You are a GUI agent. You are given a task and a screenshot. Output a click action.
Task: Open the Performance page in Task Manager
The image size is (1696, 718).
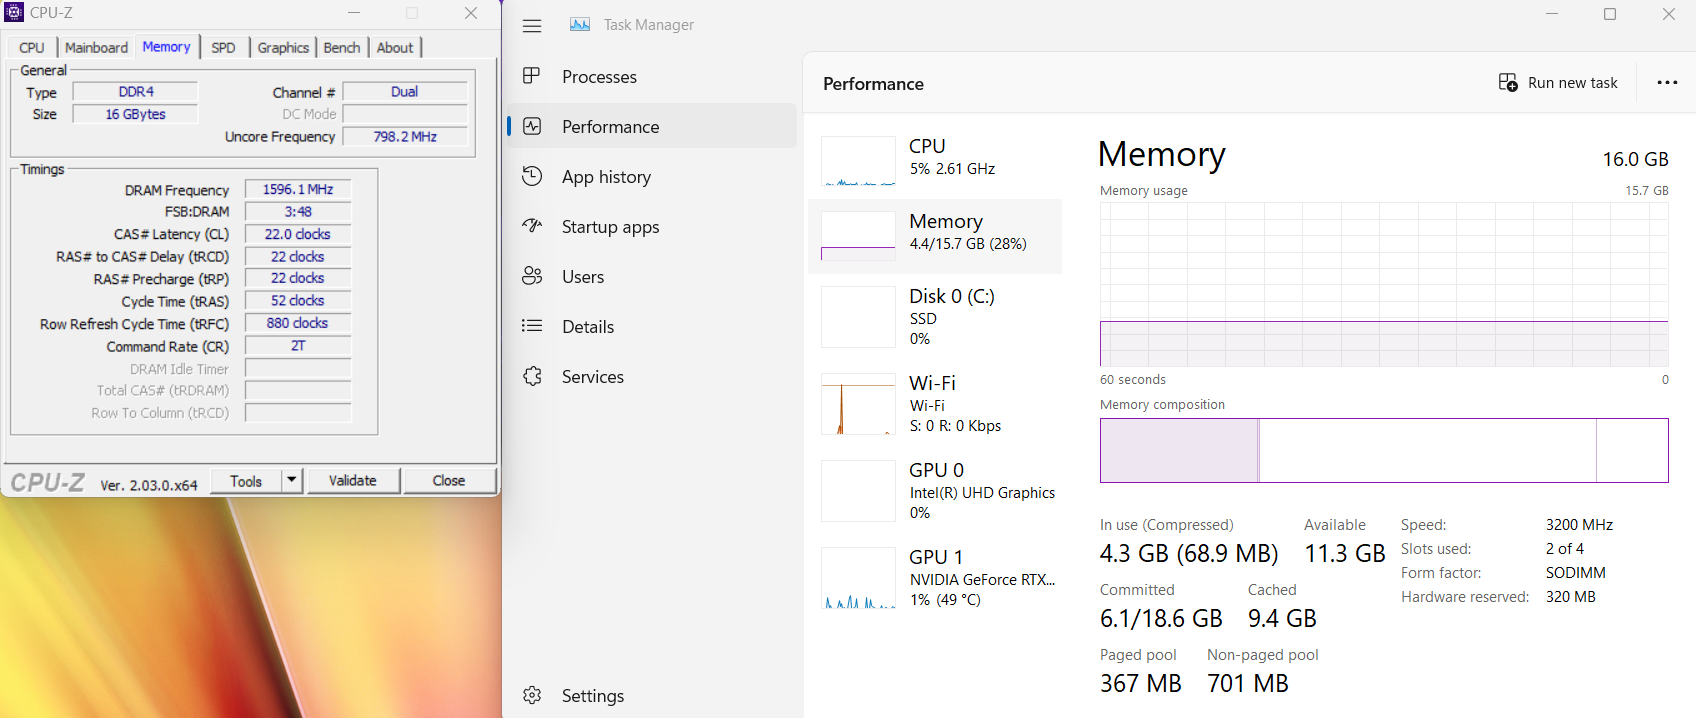652,126
